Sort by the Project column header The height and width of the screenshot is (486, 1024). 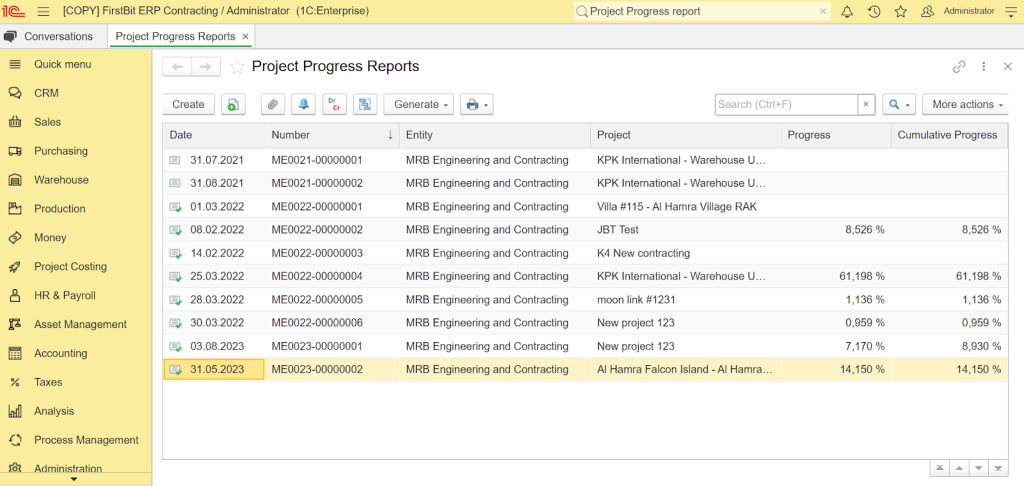click(x=686, y=135)
